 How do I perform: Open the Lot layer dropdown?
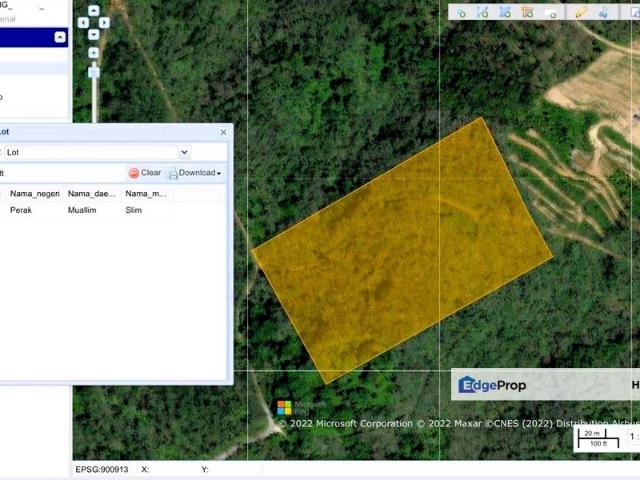184,152
